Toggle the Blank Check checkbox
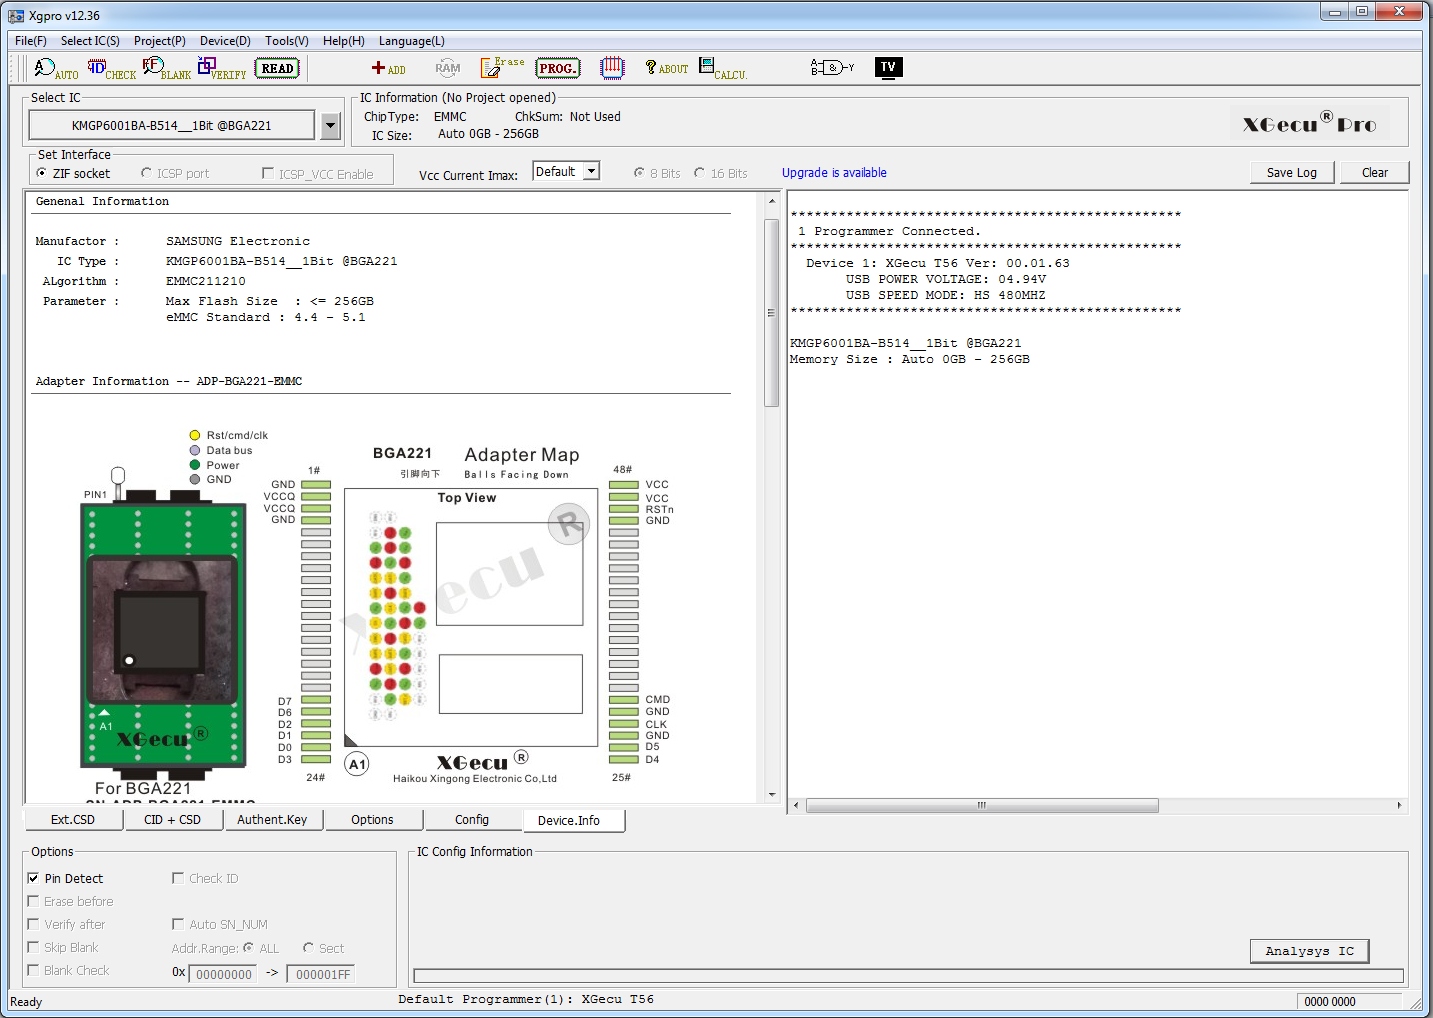 pos(33,970)
